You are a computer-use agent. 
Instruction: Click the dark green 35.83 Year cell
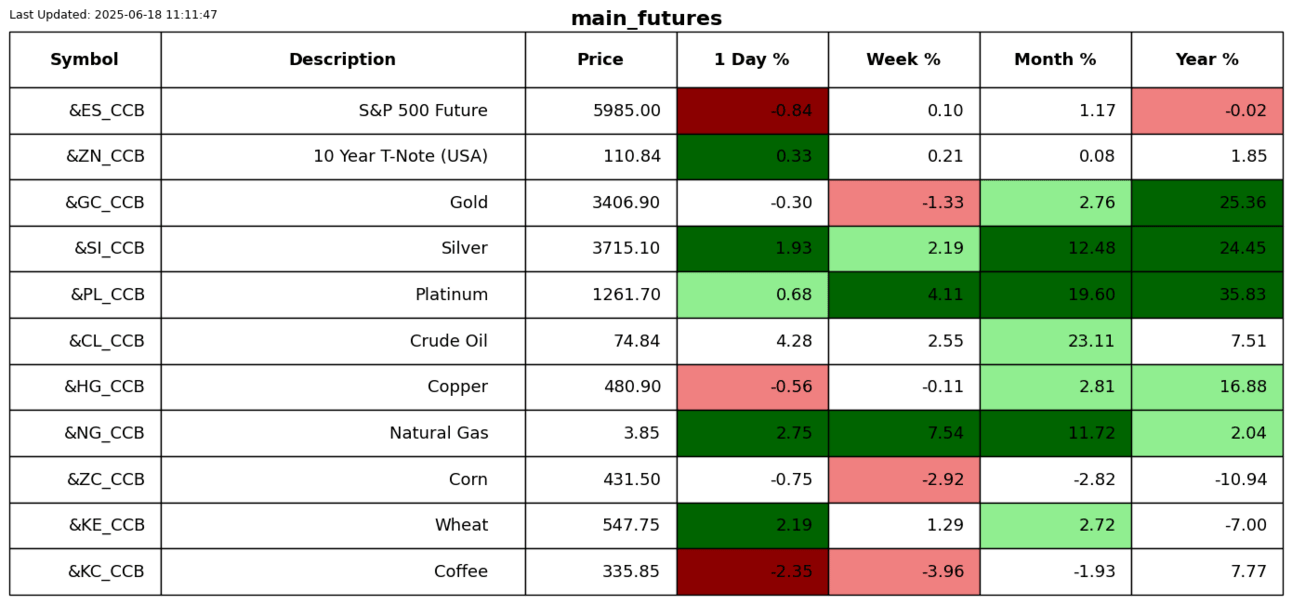pyautogui.click(x=1207, y=295)
